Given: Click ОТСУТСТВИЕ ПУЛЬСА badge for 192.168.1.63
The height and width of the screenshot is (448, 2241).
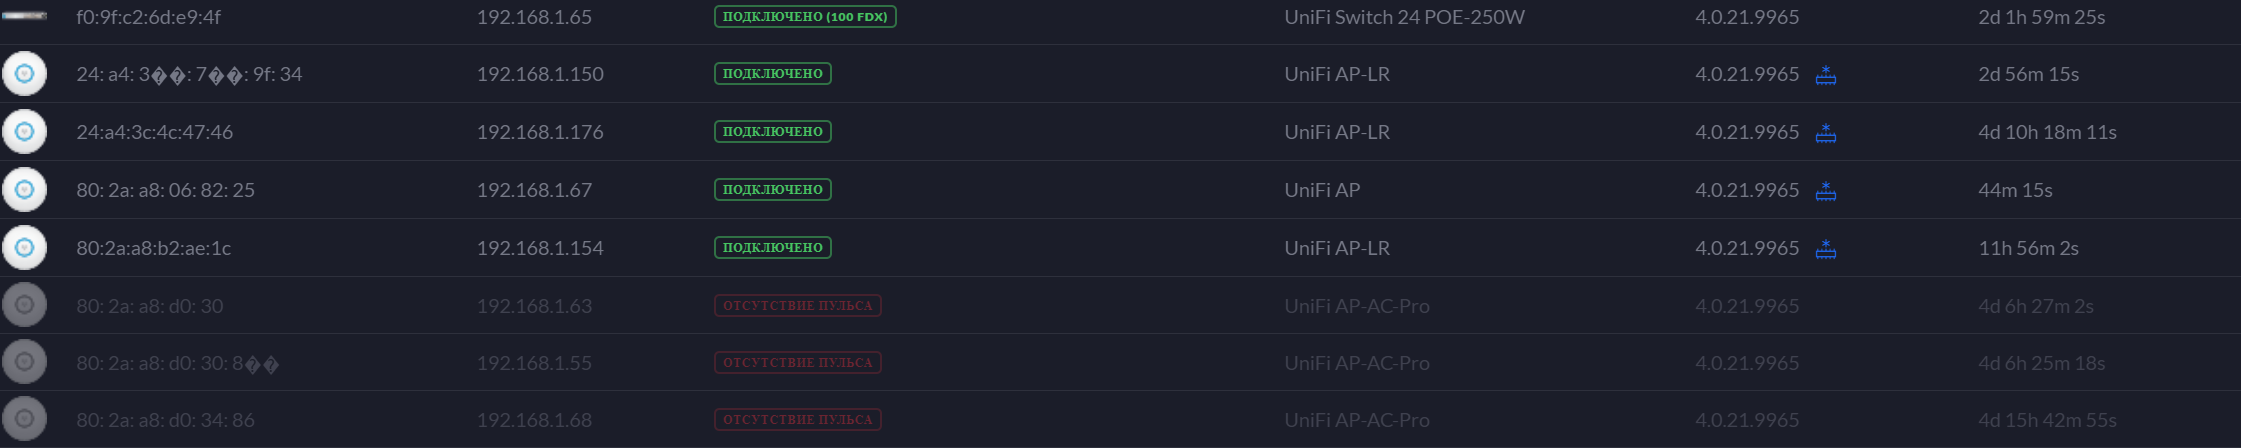Looking at the screenshot, I should point(797,305).
